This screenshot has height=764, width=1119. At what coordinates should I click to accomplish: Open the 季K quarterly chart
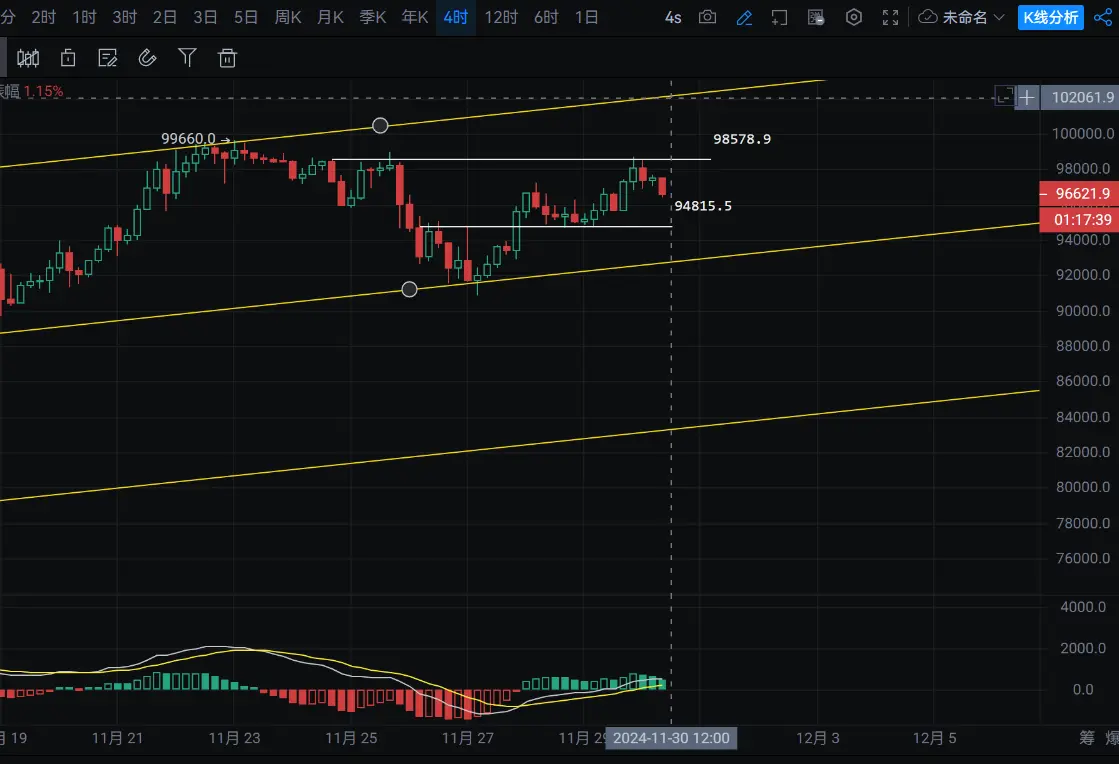click(373, 17)
